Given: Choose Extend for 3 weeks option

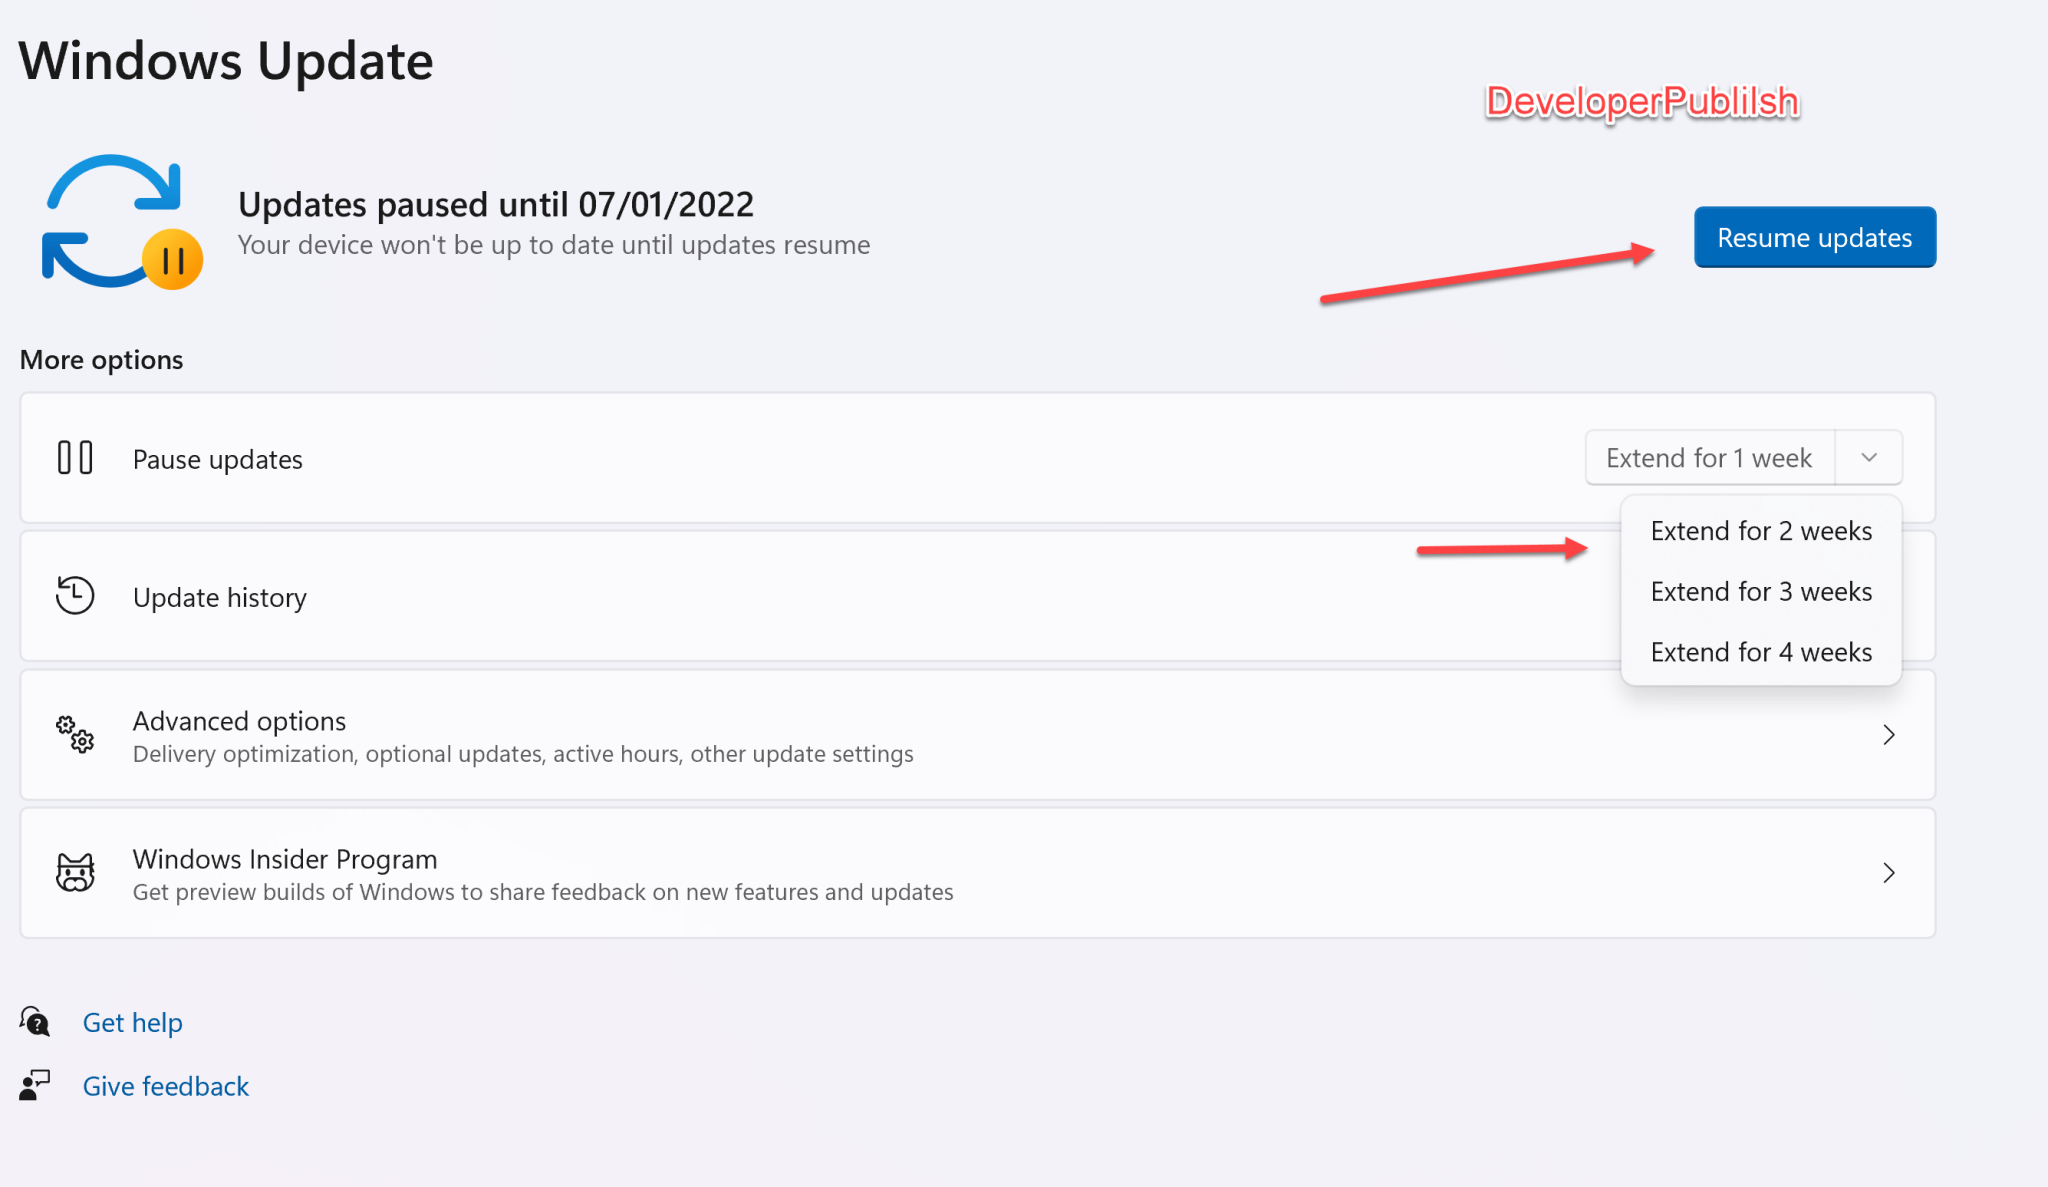Looking at the screenshot, I should tap(1761, 592).
